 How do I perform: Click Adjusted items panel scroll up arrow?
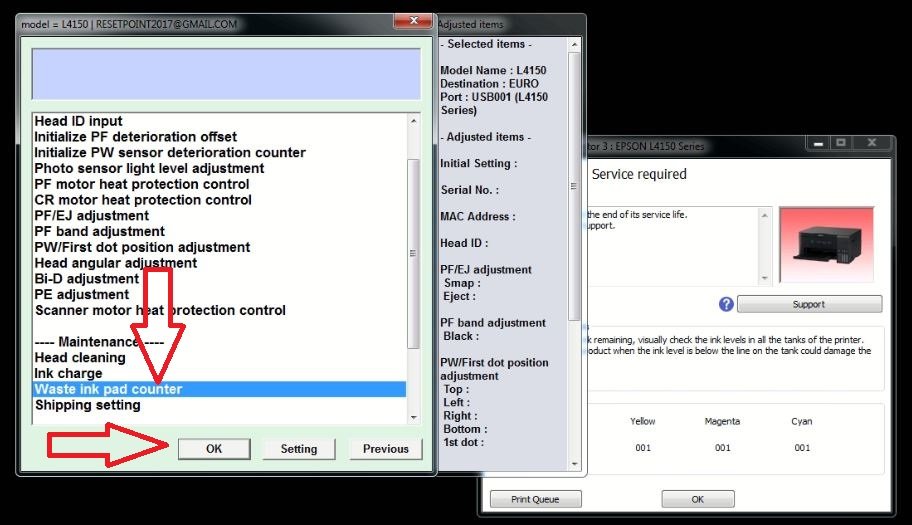pos(575,44)
